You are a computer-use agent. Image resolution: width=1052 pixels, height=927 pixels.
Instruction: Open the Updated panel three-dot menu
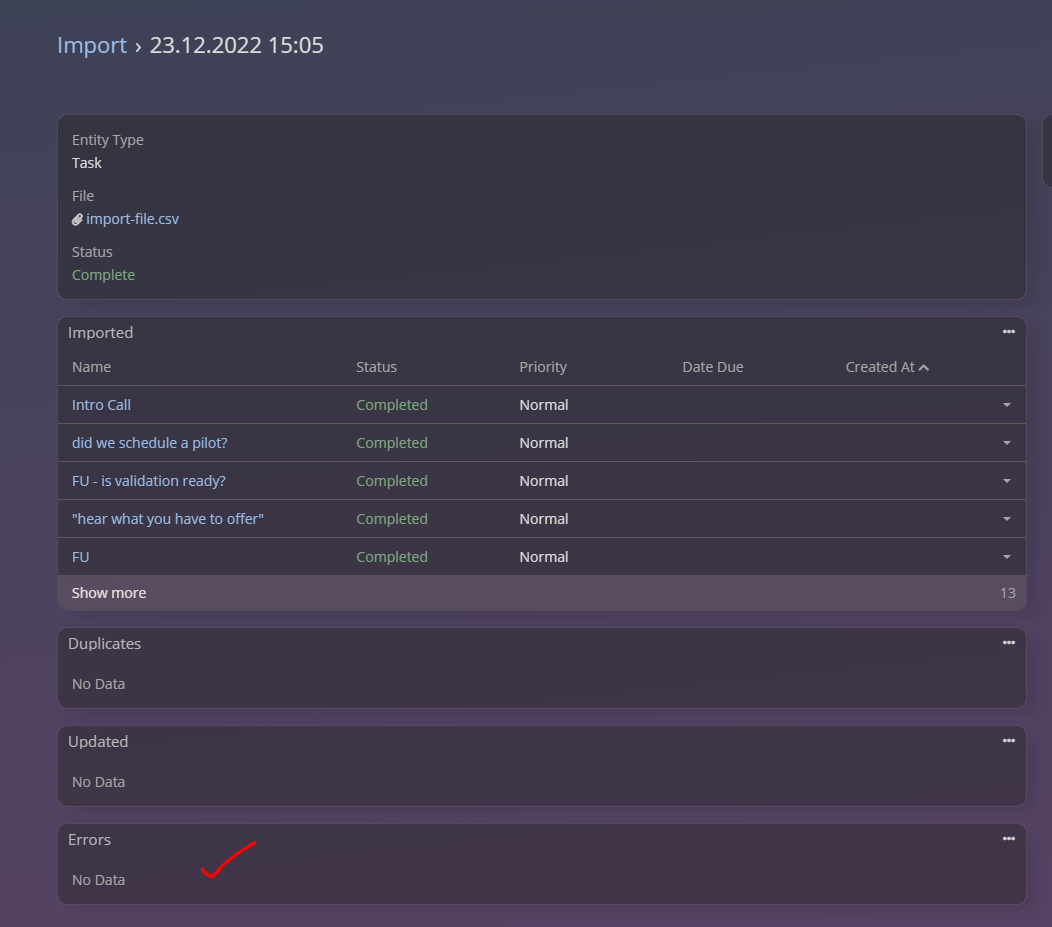1008,741
